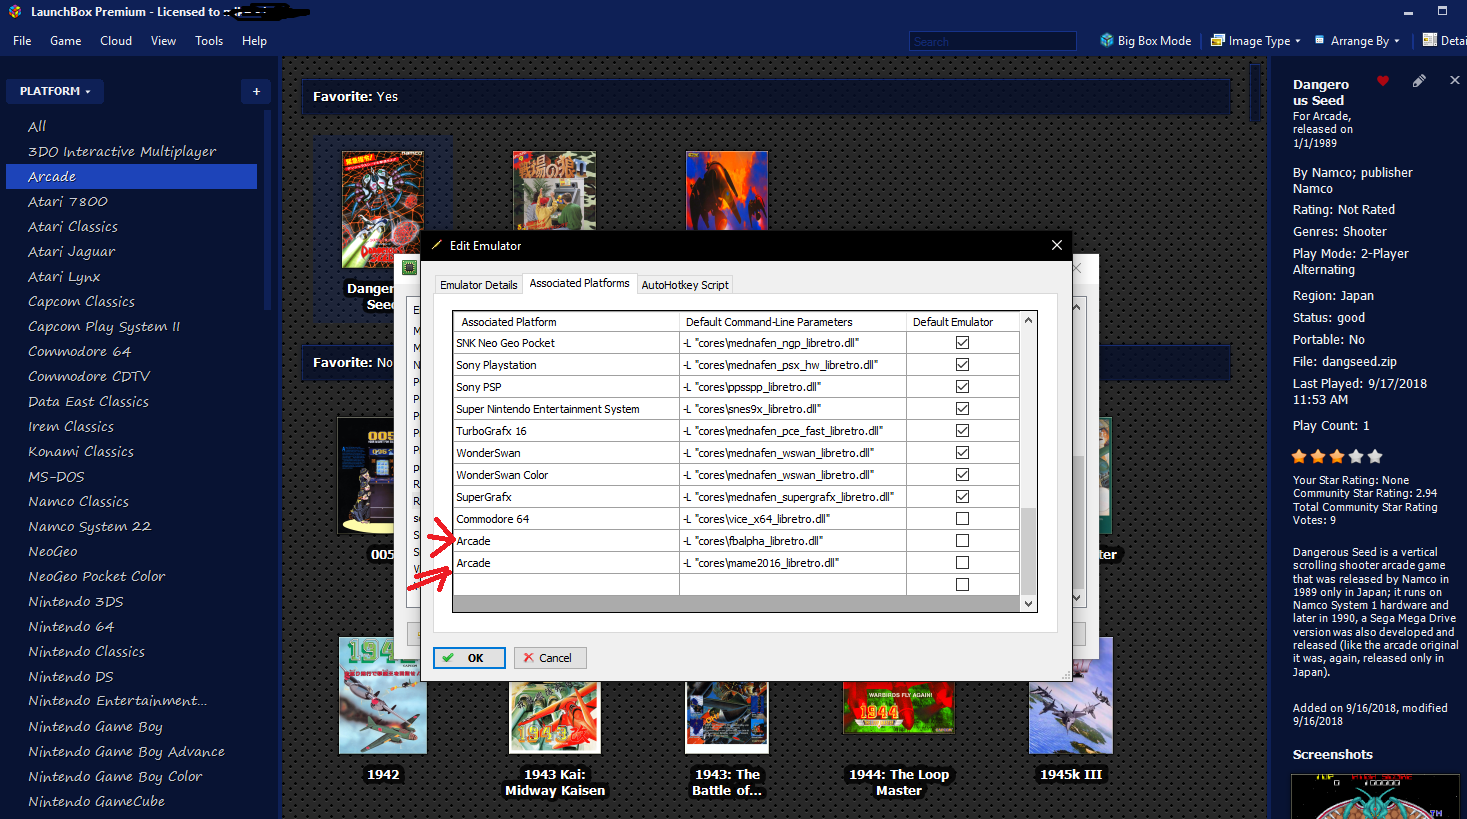The height and width of the screenshot is (819, 1467).
Task: Select 3DO Interactive Multiplayer platform
Action: tap(122, 151)
